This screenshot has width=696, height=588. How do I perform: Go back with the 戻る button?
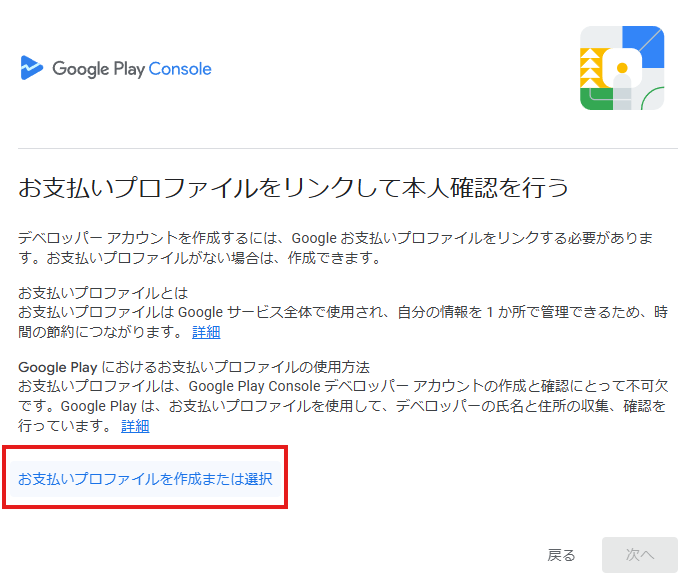click(561, 555)
